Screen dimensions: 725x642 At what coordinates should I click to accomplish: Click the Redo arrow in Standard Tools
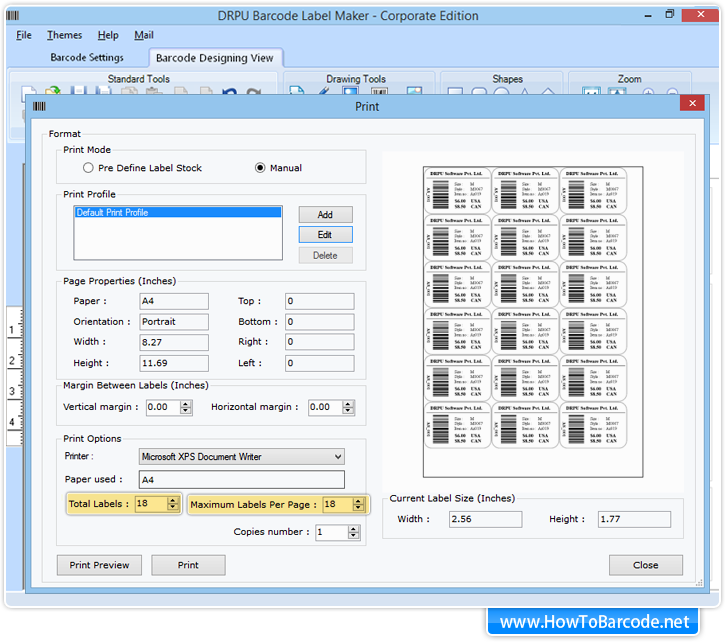tap(253, 91)
